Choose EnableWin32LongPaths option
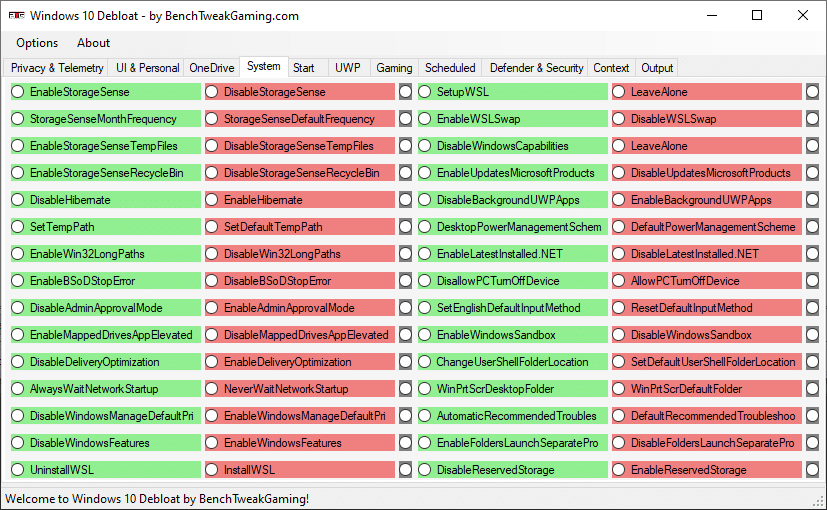The height and width of the screenshot is (510, 827). coord(105,254)
